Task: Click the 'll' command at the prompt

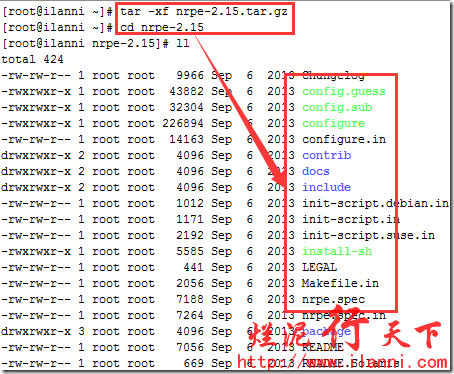Action: (x=183, y=43)
